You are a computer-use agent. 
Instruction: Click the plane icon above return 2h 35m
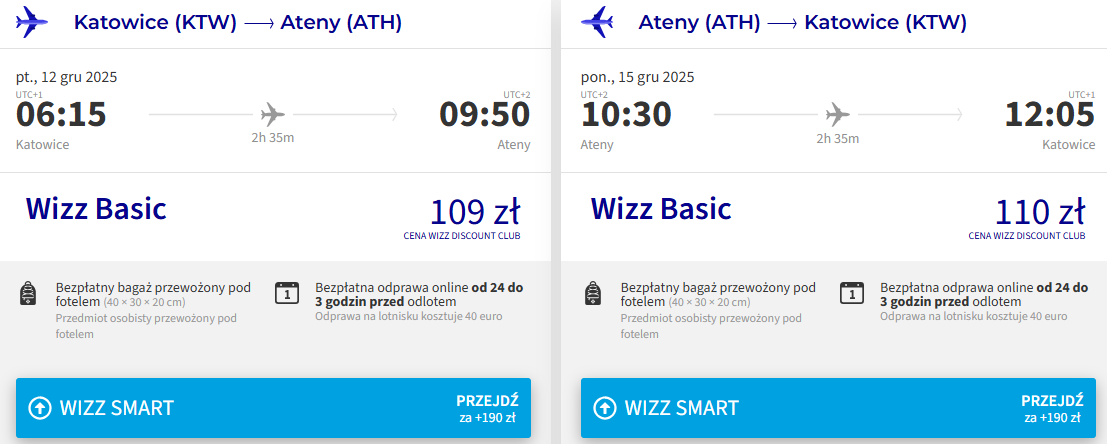pos(837,113)
